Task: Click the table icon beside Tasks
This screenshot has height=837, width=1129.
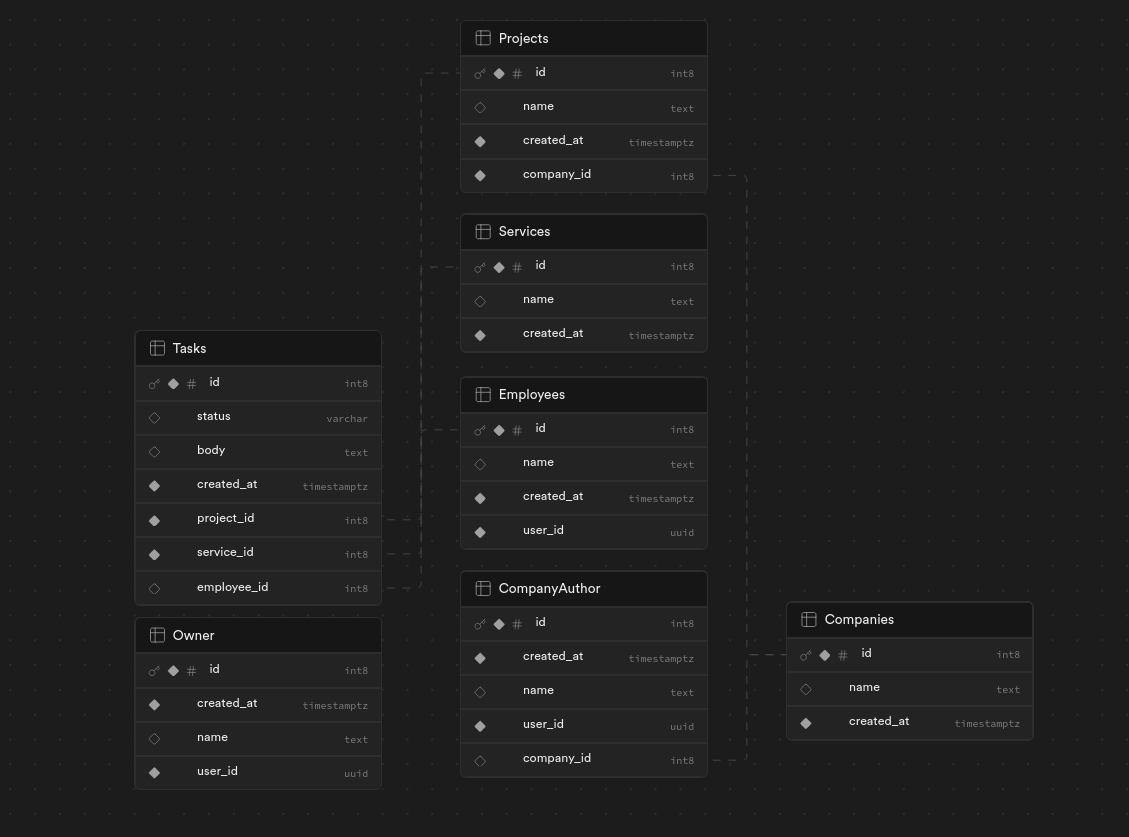Action: click(157, 348)
